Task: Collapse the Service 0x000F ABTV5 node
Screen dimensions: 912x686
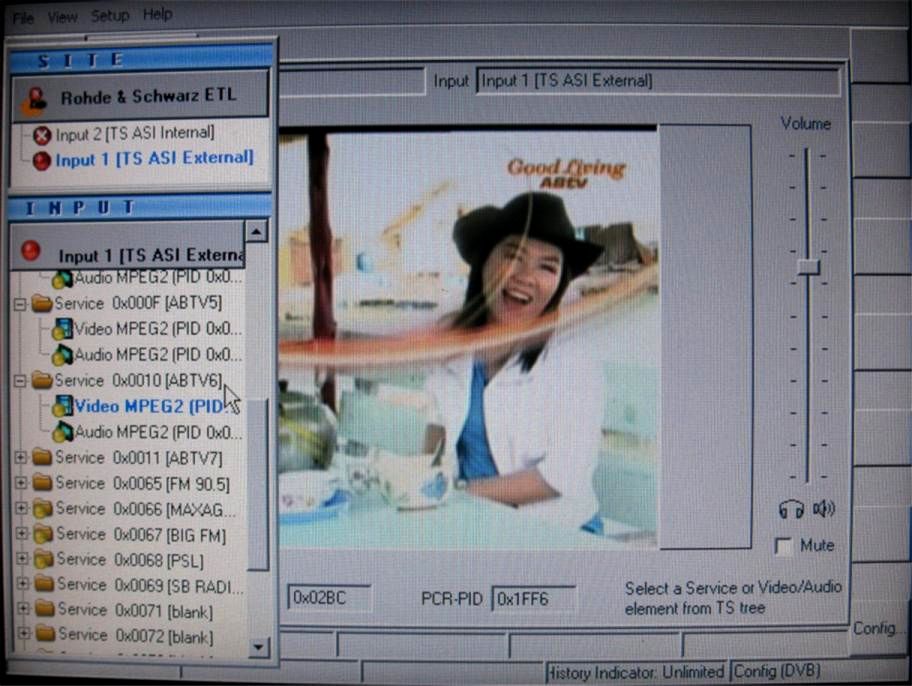Action: tap(19, 303)
